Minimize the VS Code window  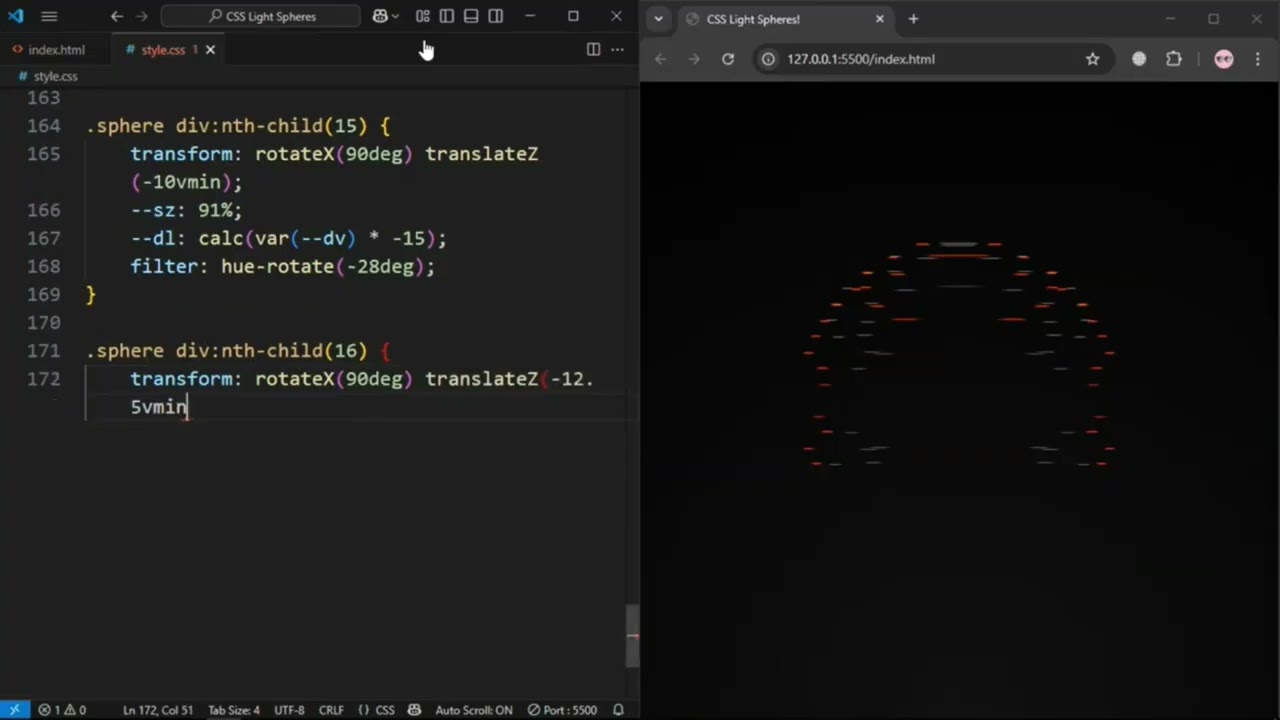click(530, 16)
